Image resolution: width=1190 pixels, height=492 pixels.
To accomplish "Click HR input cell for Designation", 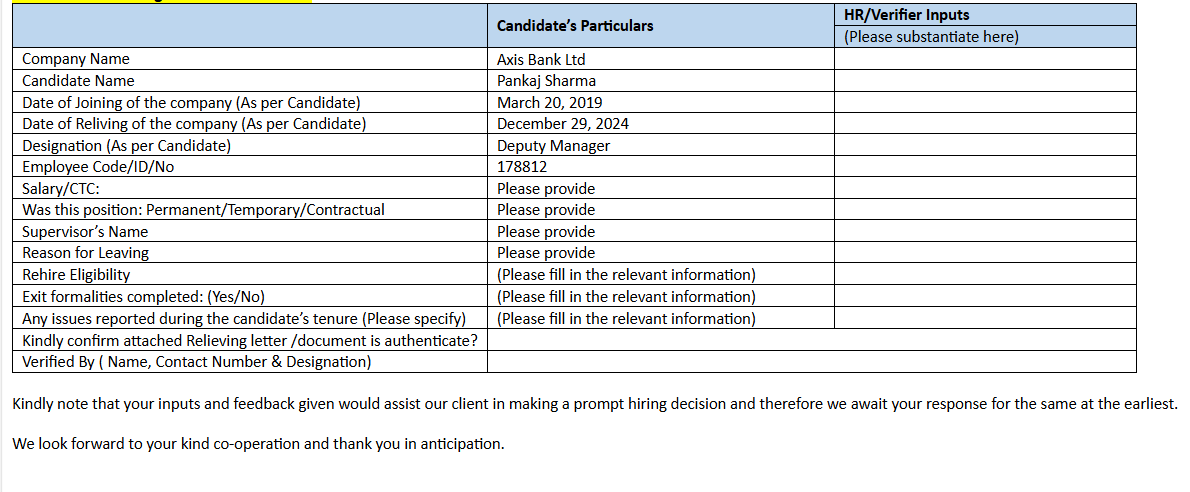I will [985, 145].
